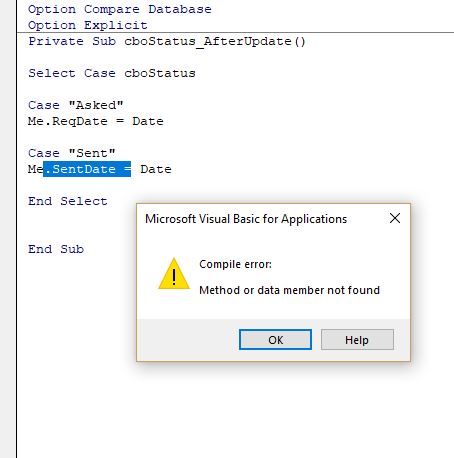Click the 'Method or data member not found' message
Image resolution: width=454 pixels, height=458 pixels.
tap(289, 290)
